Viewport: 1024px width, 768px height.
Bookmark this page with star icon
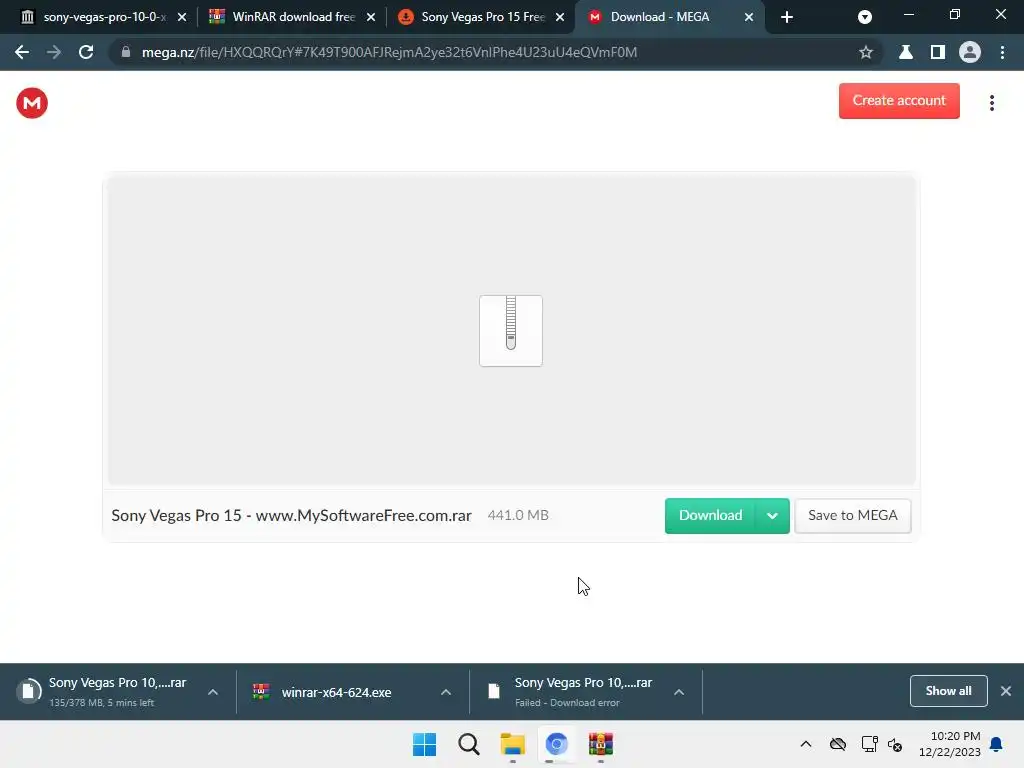[866, 52]
